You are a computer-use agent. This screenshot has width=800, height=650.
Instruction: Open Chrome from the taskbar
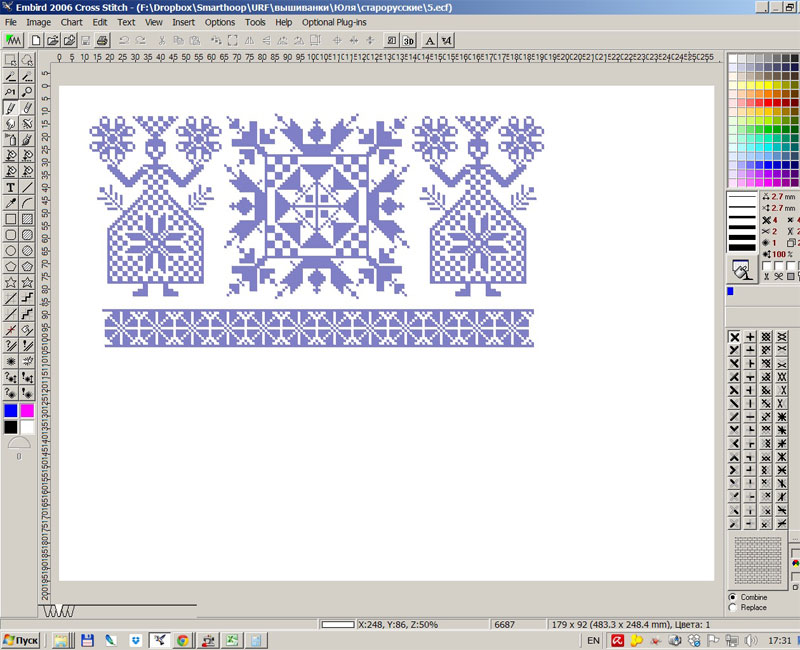coord(182,640)
